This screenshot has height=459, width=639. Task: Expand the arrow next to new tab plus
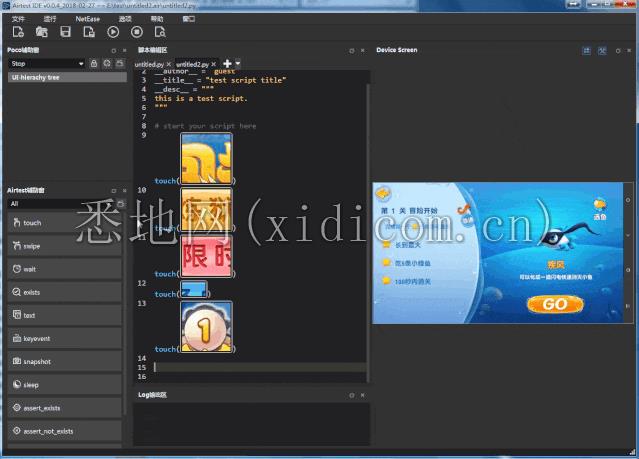coord(237,64)
